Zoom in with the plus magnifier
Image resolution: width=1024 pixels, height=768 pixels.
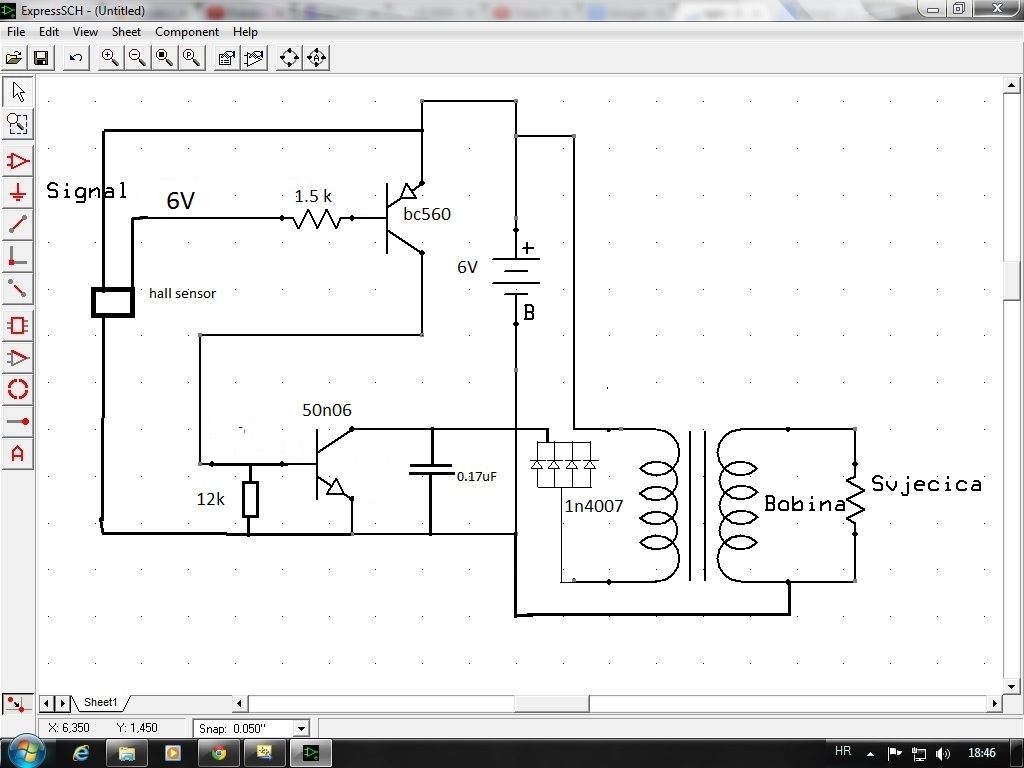click(x=110, y=58)
